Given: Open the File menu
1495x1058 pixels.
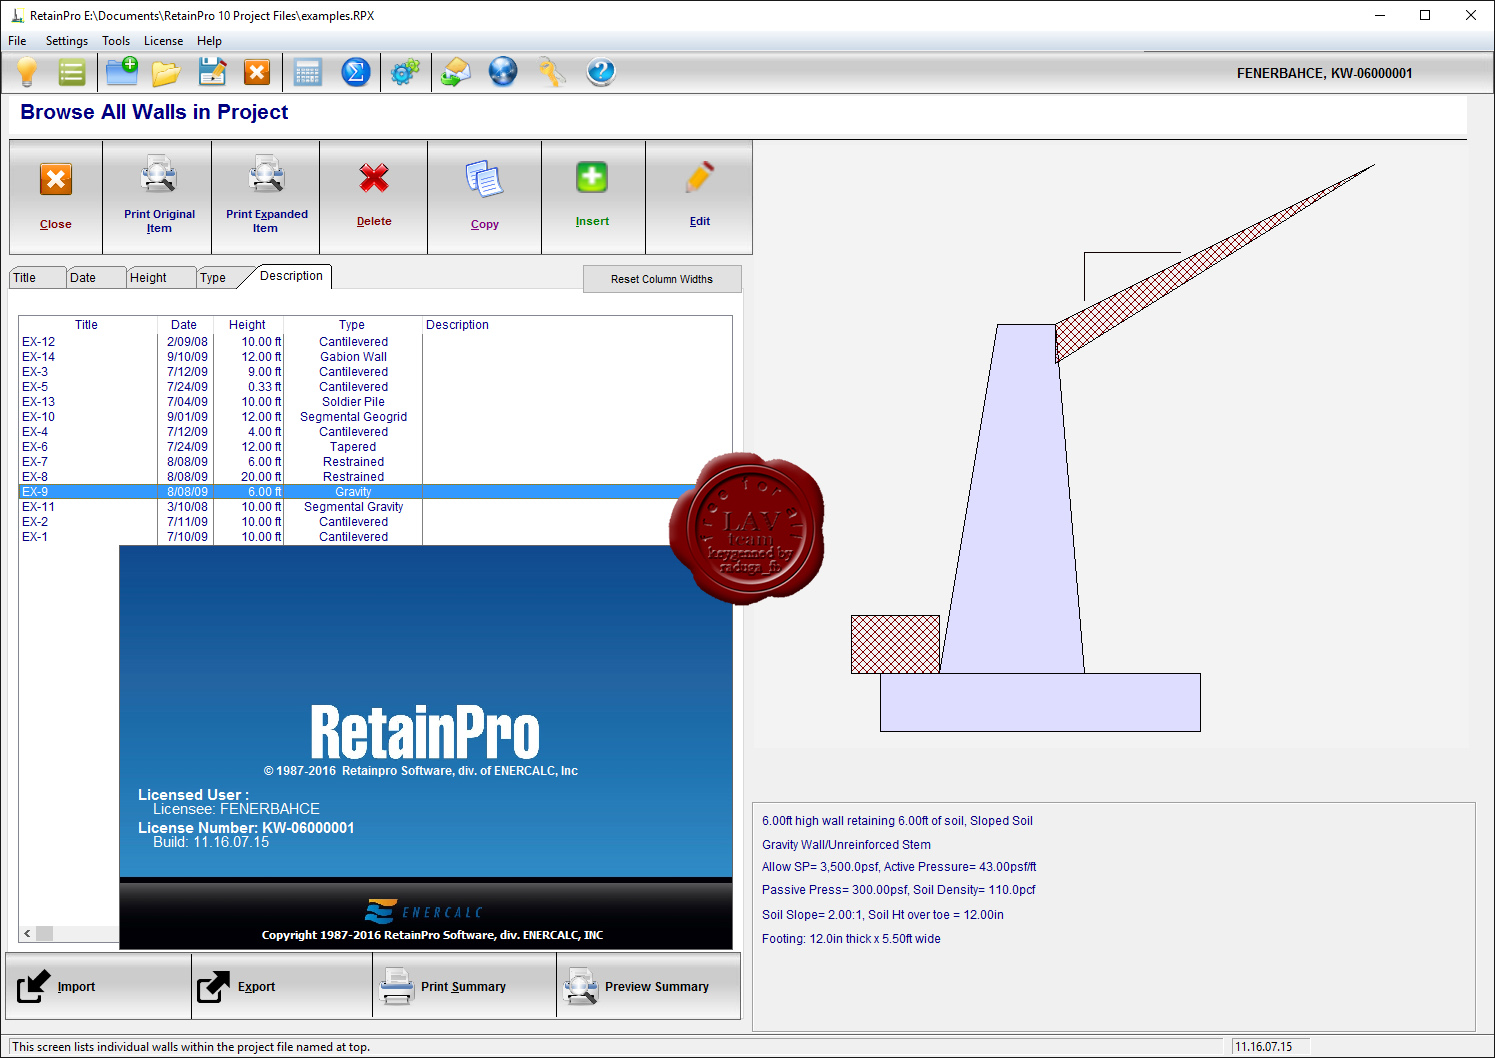Looking at the screenshot, I should pos(17,41).
